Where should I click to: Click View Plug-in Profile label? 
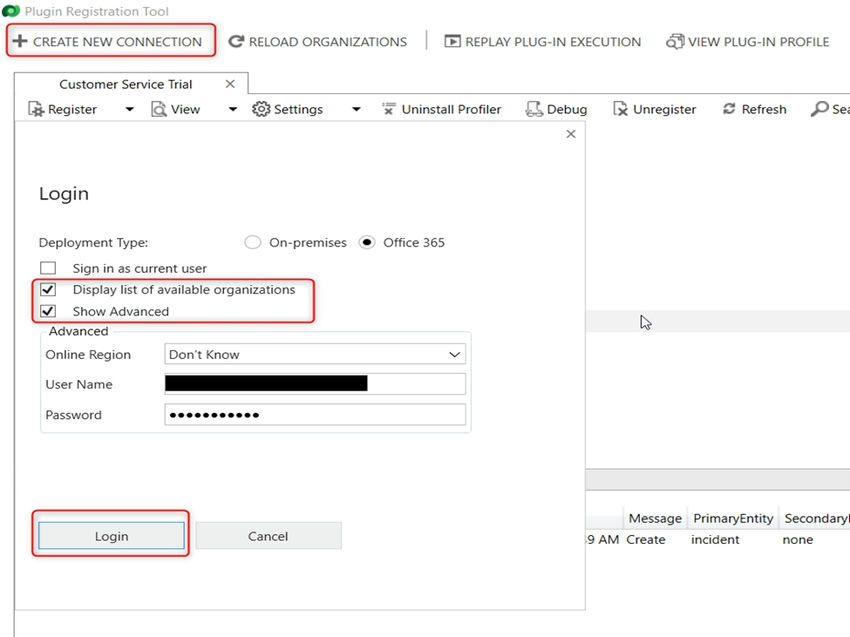pos(758,42)
